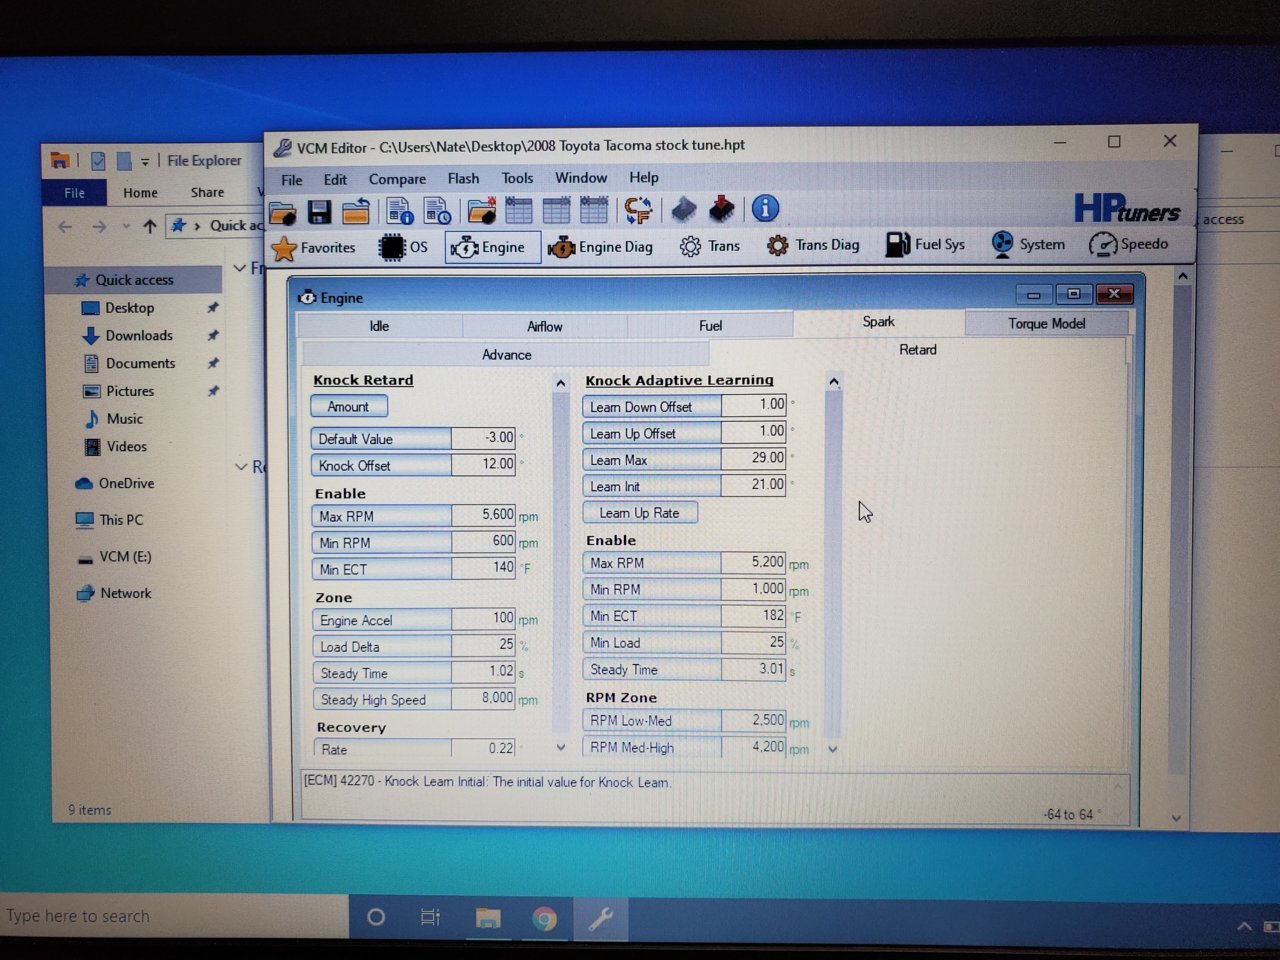Switch to the Torque Model tab
1280x960 pixels.
point(1046,323)
